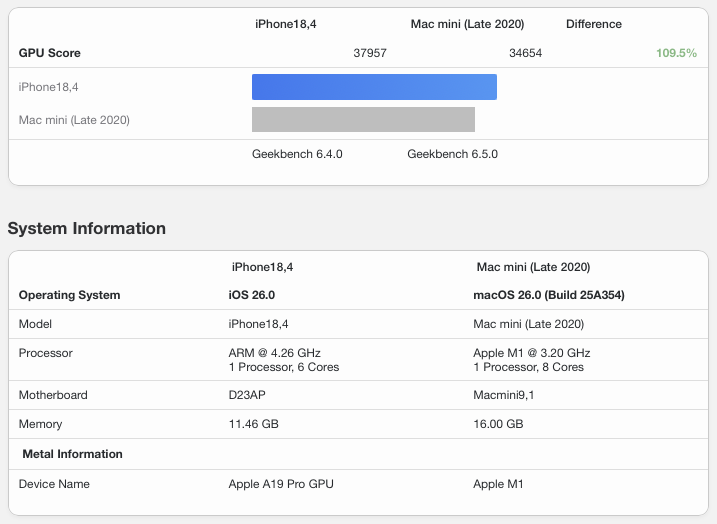Click the gray Mac mini score bar
This screenshot has width=717, height=524.
point(363,120)
